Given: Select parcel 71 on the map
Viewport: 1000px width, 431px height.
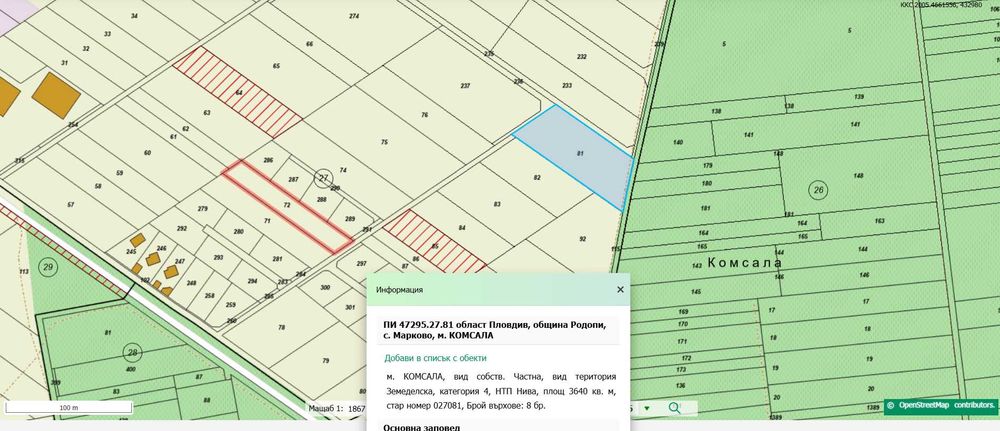Looking at the screenshot, I should [267, 221].
